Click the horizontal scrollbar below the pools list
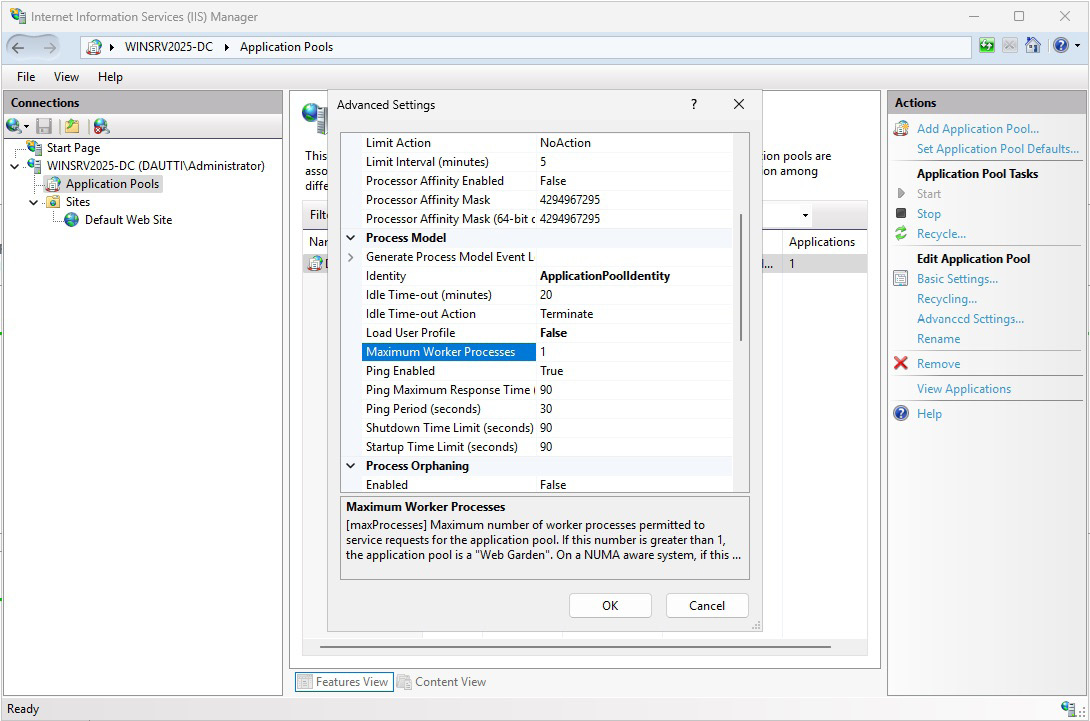Screen dimensions: 1090x721 pyautogui.click(x=575, y=647)
